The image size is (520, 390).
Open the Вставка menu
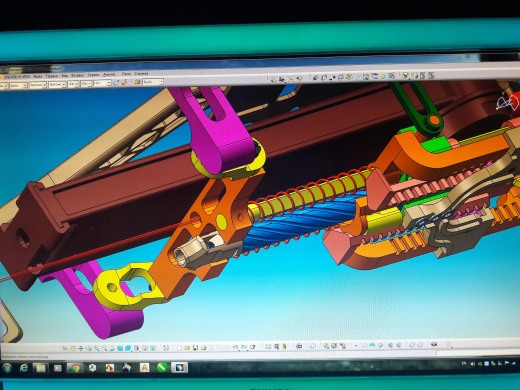pos(78,75)
